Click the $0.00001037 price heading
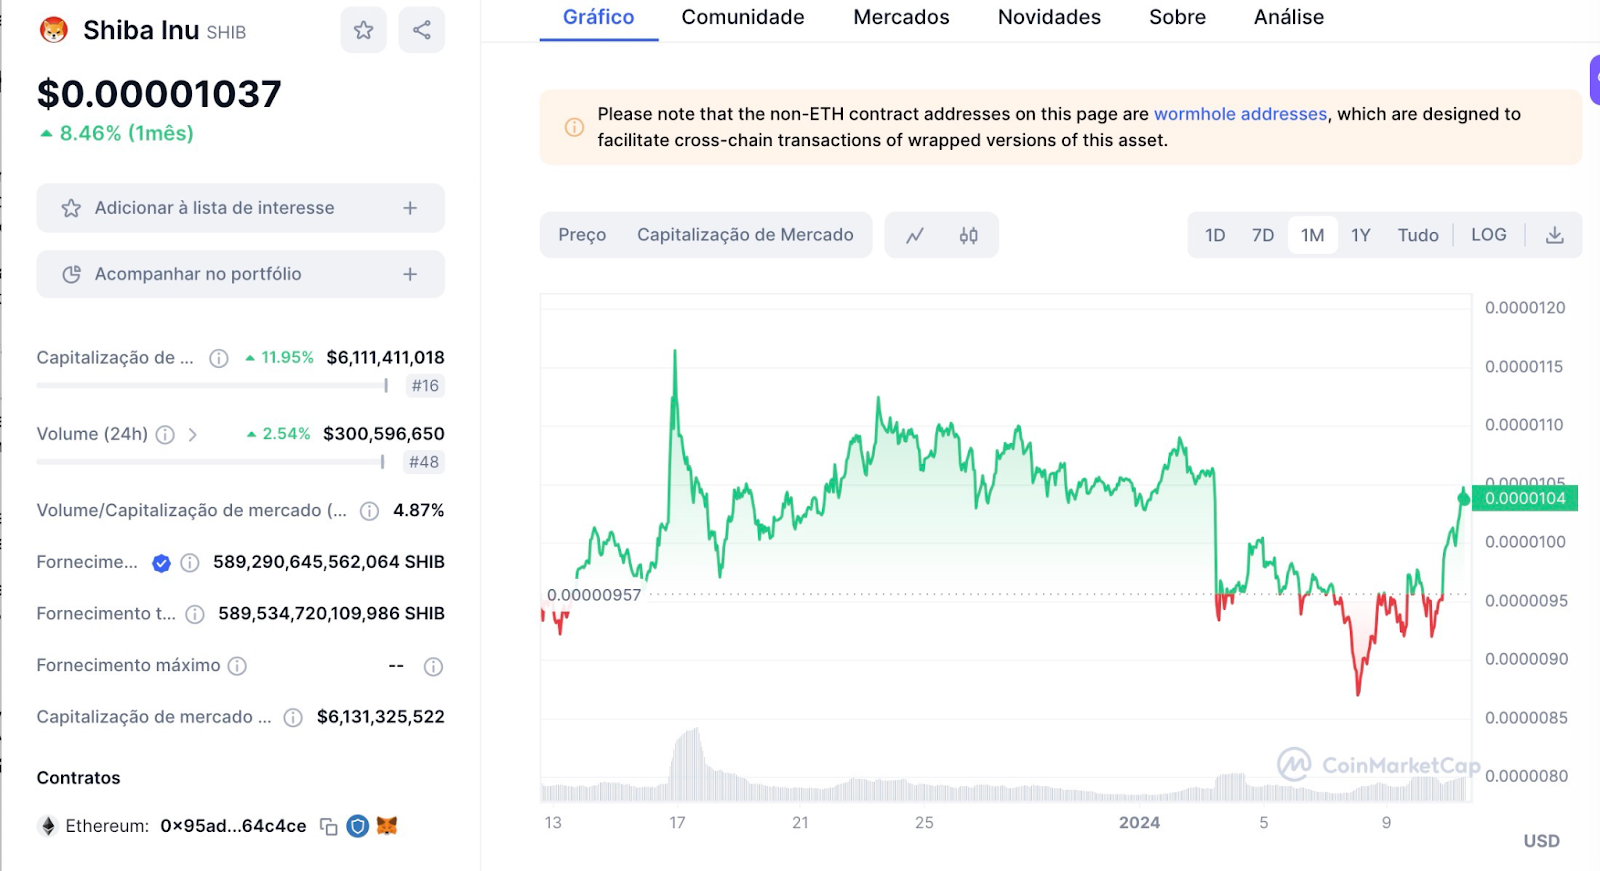Viewport: 1600px width, 871px height. coord(159,94)
